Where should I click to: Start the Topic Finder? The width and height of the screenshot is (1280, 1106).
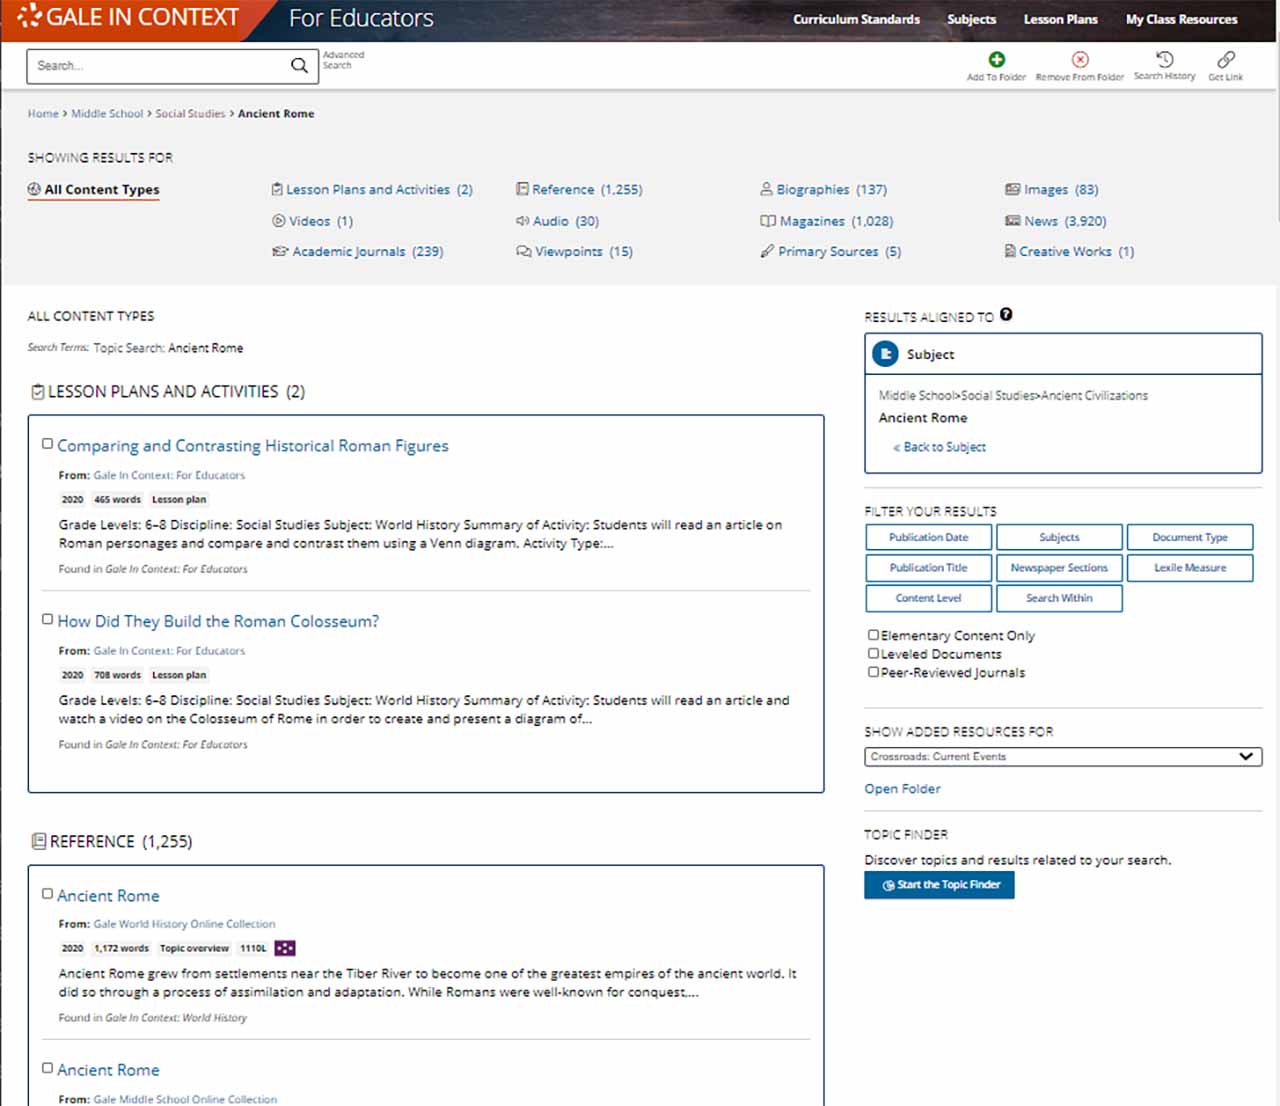tap(939, 885)
